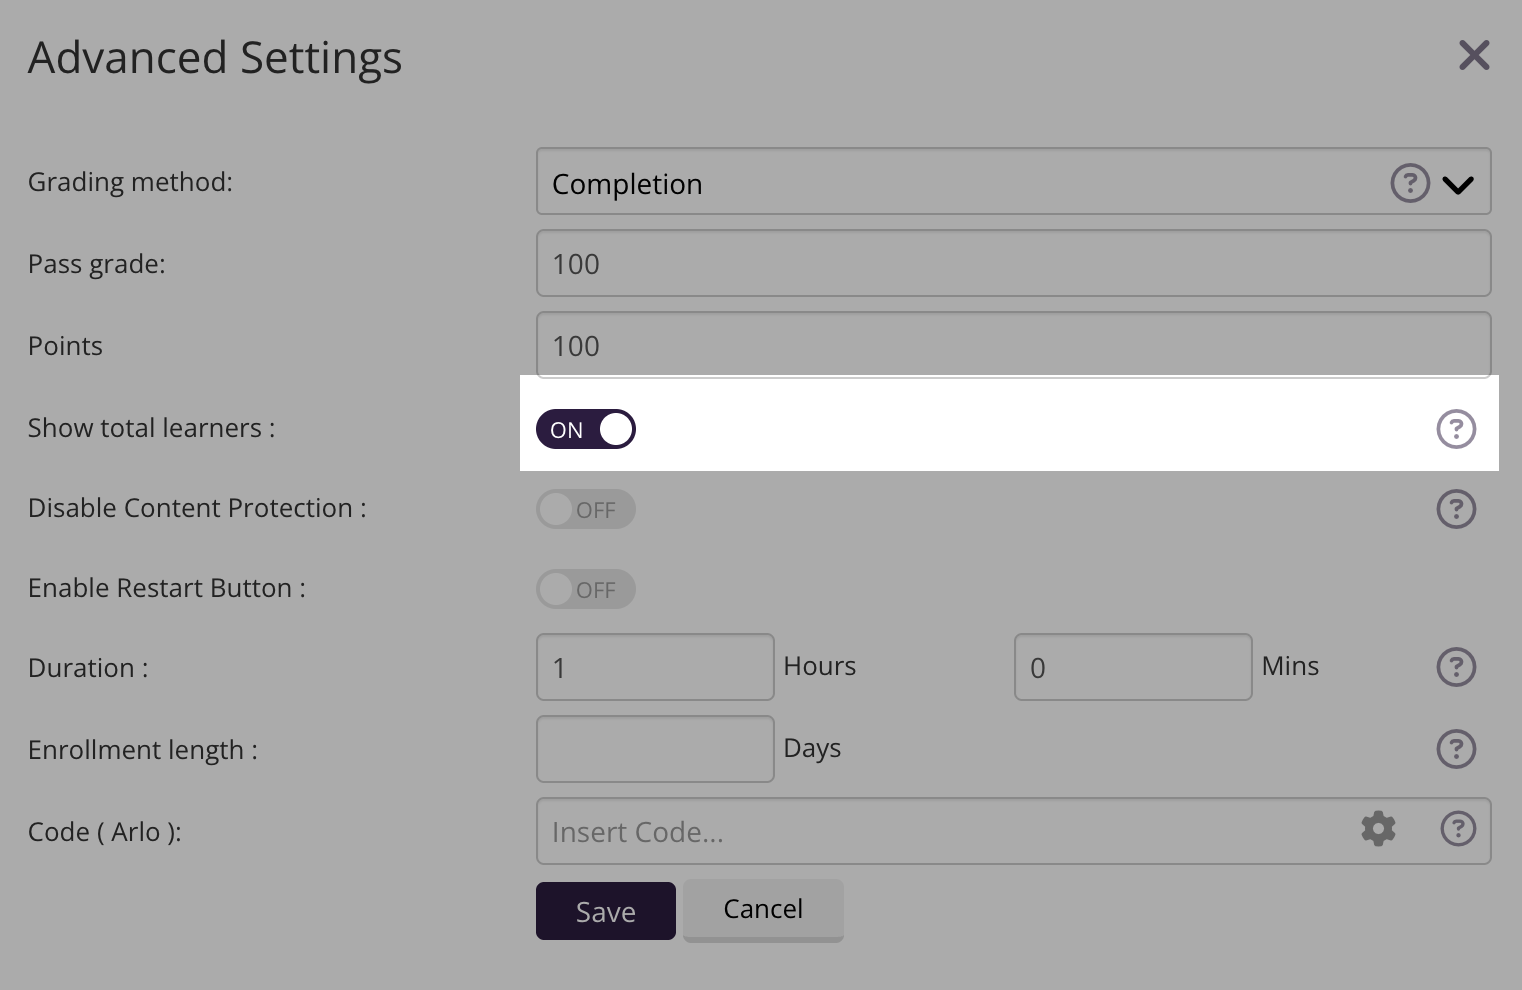
Task: Click help icon in Grading method field
Action: click(1410, 183)
